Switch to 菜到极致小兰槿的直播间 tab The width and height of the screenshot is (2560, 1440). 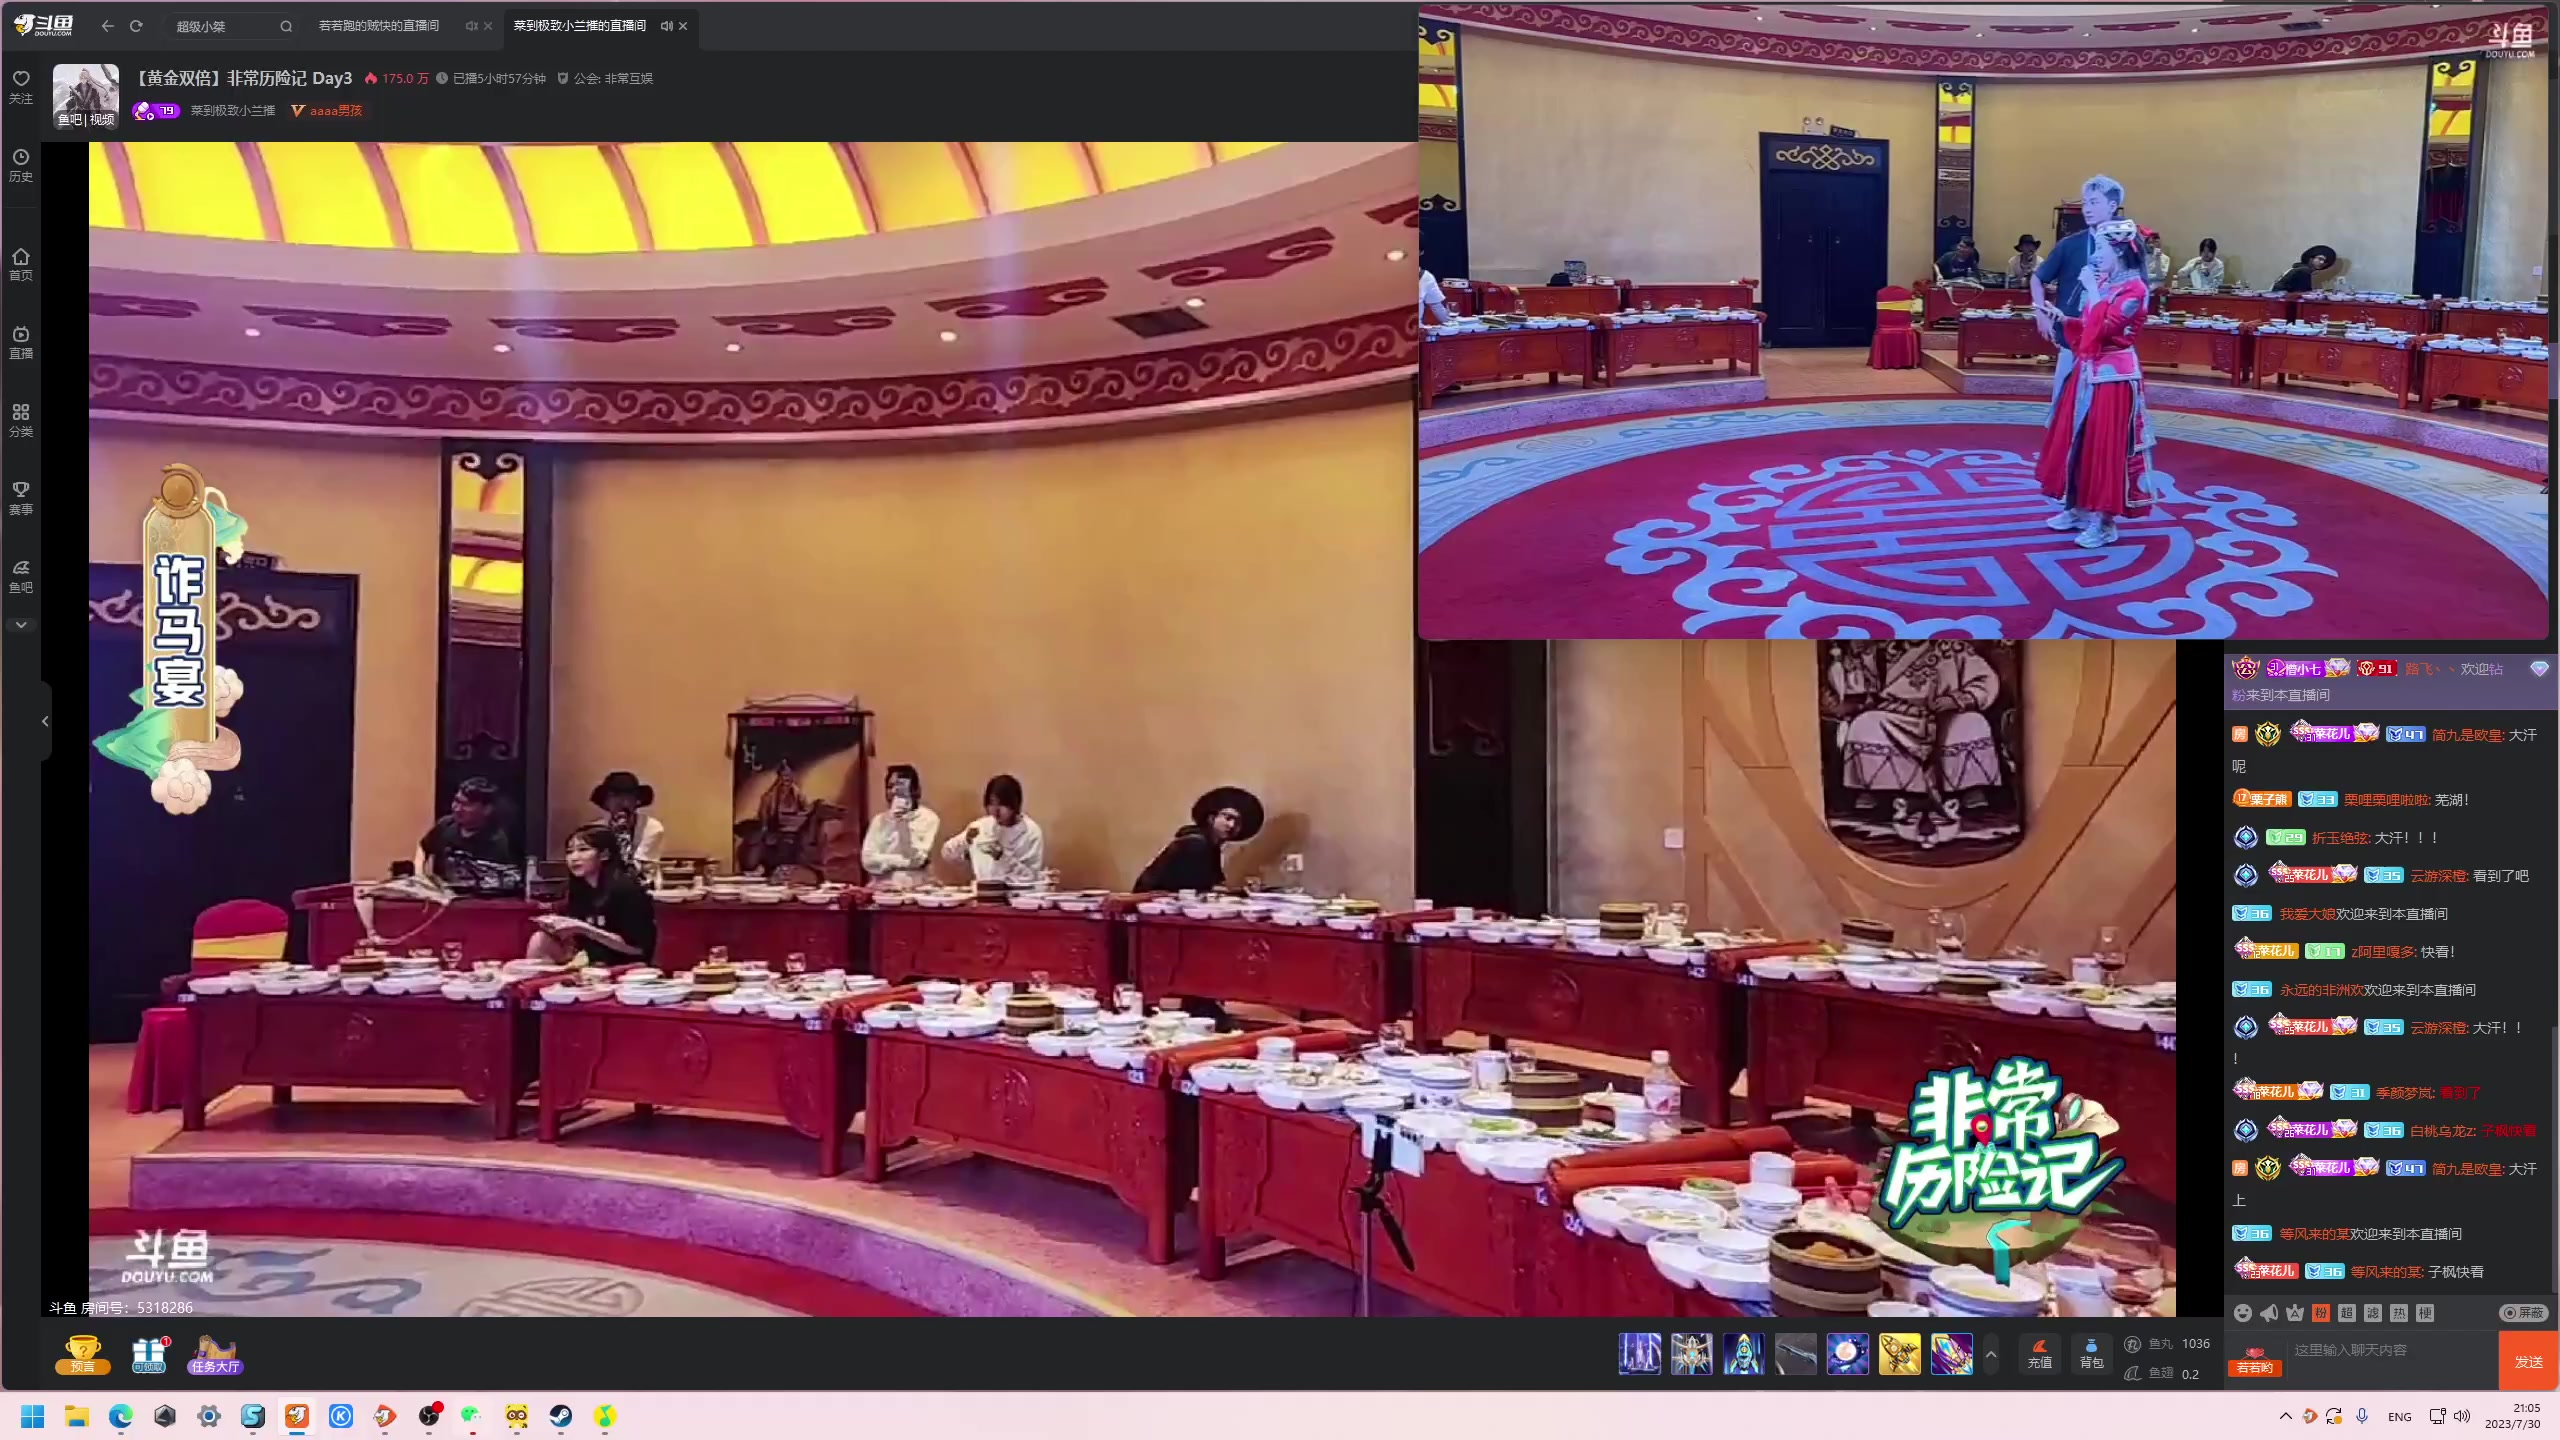580,26
